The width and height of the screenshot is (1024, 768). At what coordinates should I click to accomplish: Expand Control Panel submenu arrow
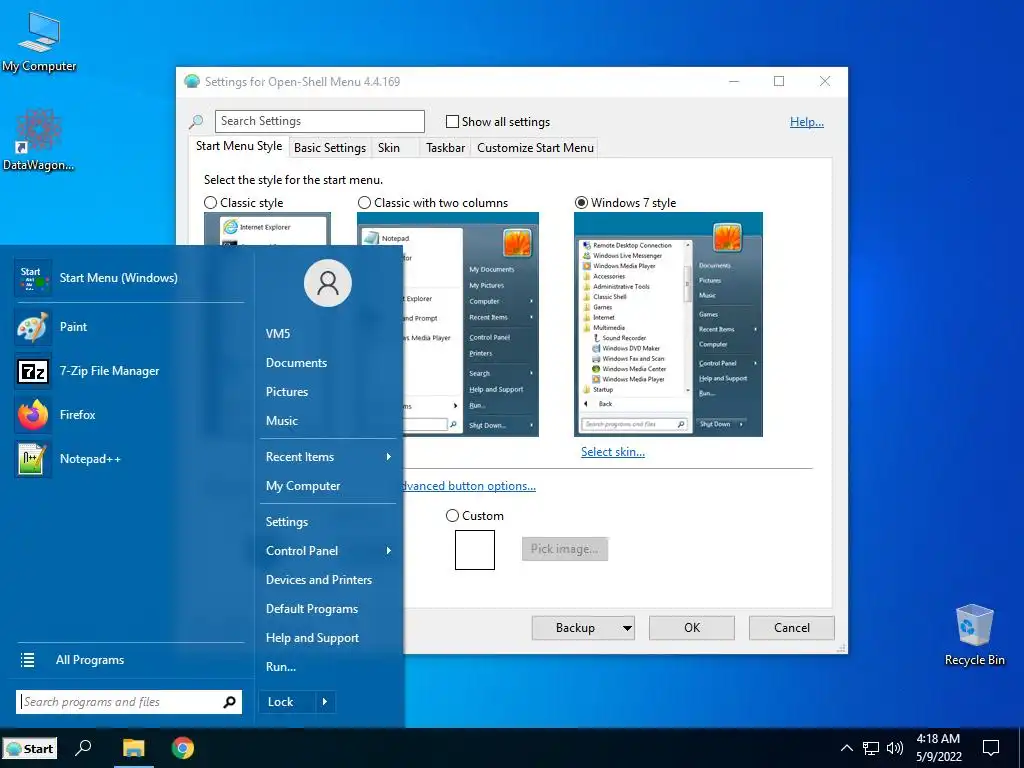[x=389, y=551]
